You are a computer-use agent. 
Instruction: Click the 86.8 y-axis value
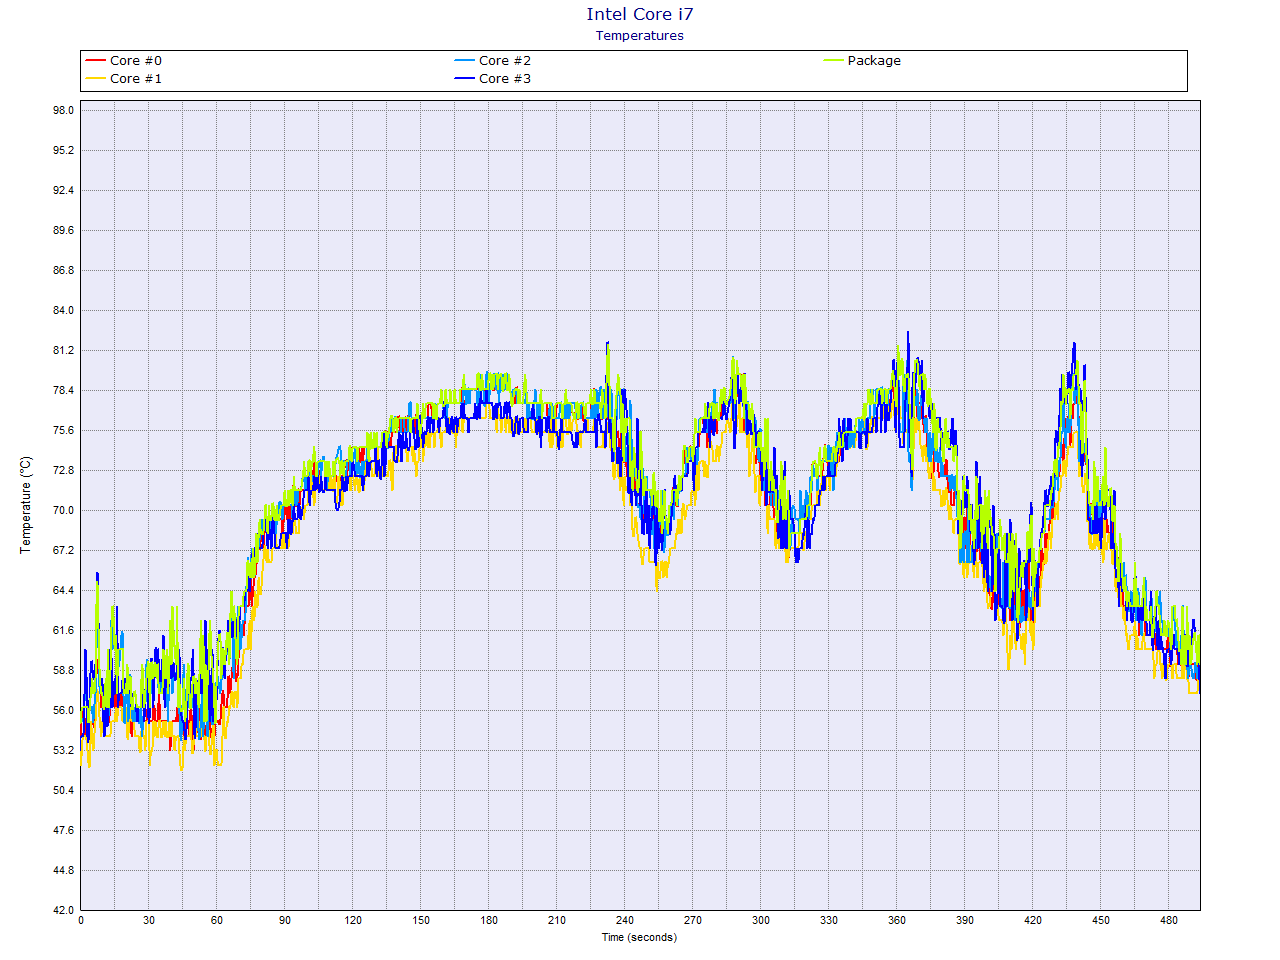coord(64,270)
